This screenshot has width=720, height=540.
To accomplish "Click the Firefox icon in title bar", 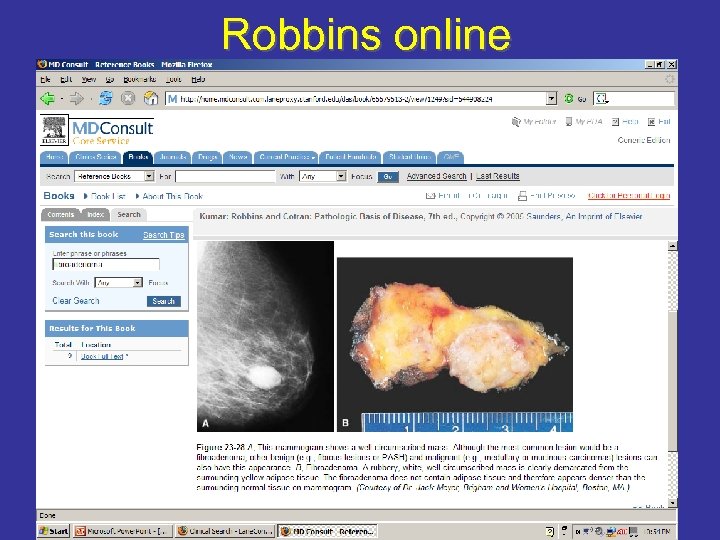I will tap(42, 64).
